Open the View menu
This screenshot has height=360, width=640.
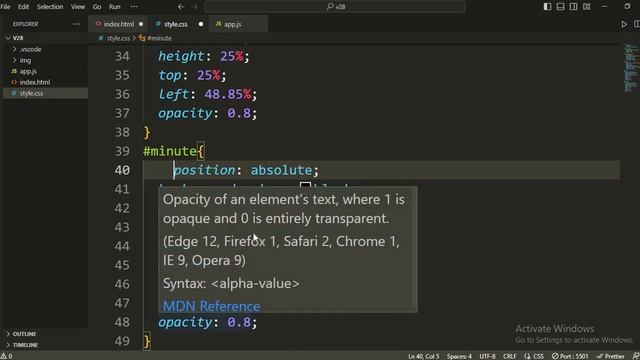(78, 7)
